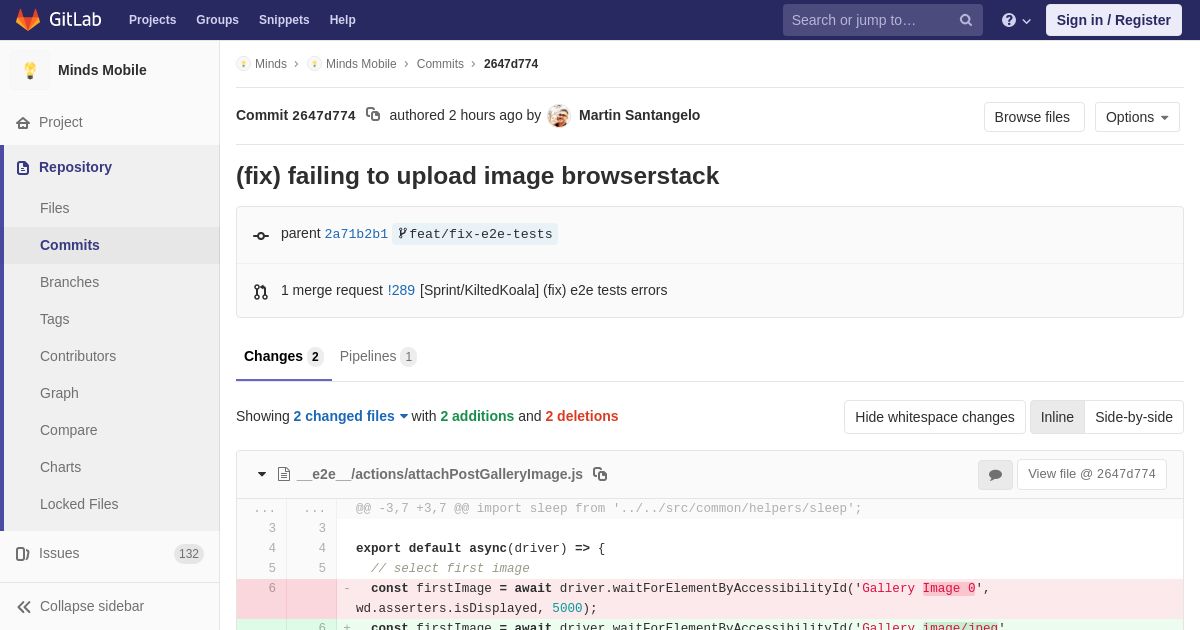Open the Projects menu in navbar

pos(152,20)
